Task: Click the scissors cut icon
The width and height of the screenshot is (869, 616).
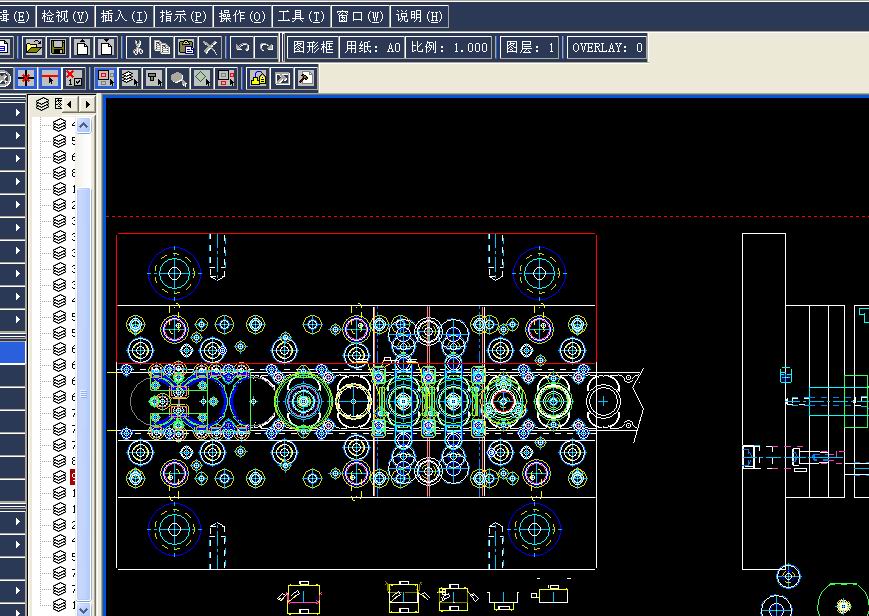Action: [137, 48]
